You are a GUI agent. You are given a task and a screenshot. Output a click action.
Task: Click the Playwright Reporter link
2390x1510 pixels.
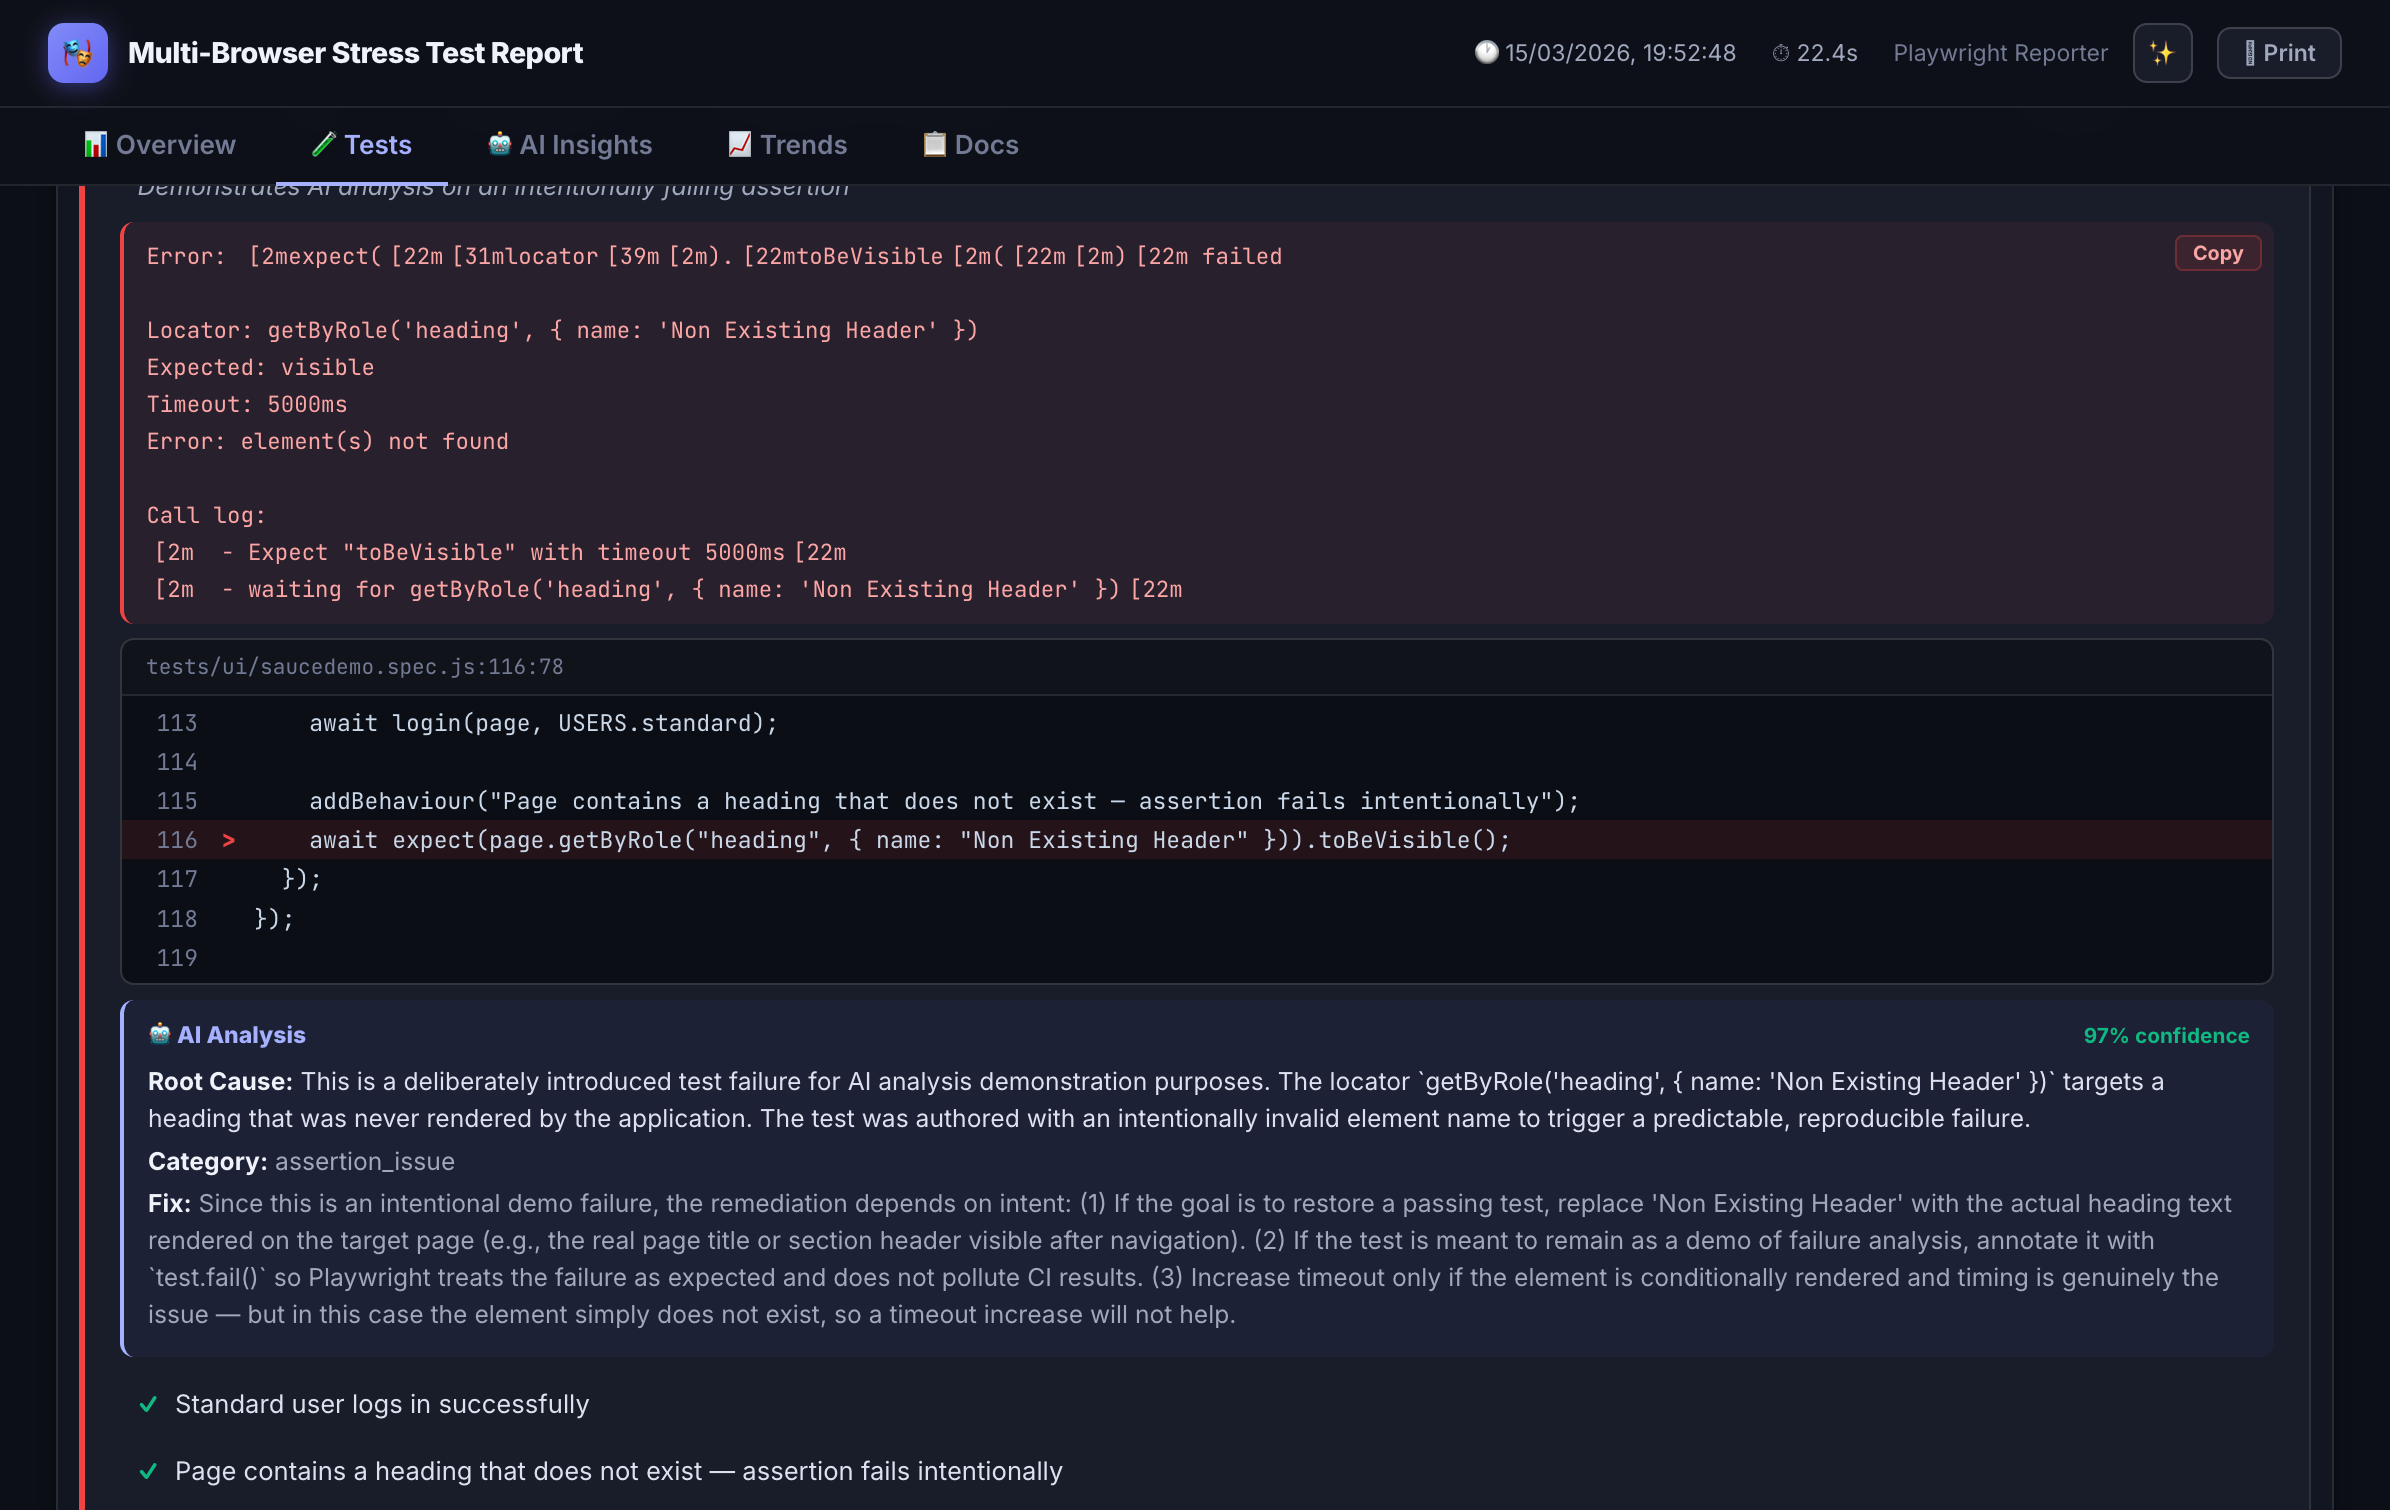[x=2000, y=52]
